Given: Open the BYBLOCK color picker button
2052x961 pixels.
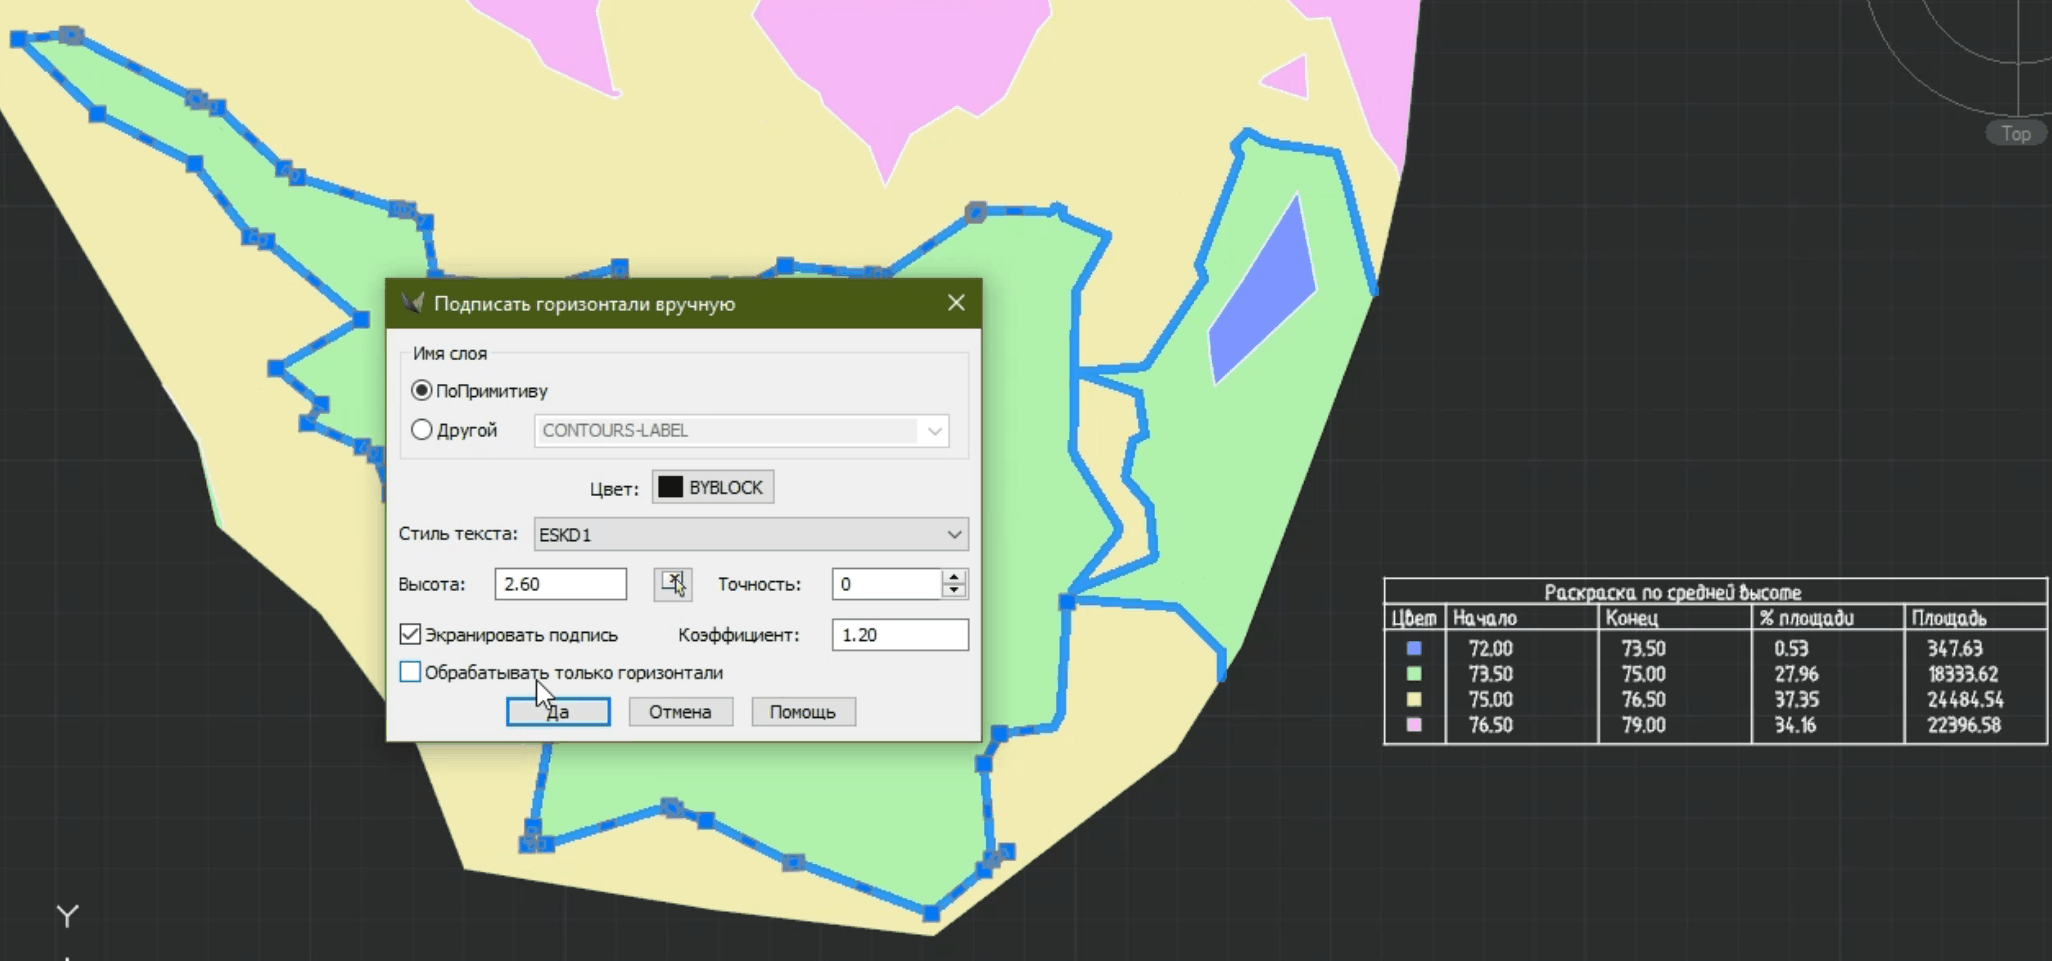Looking at the screenshot, I should [x=712, y=487].
